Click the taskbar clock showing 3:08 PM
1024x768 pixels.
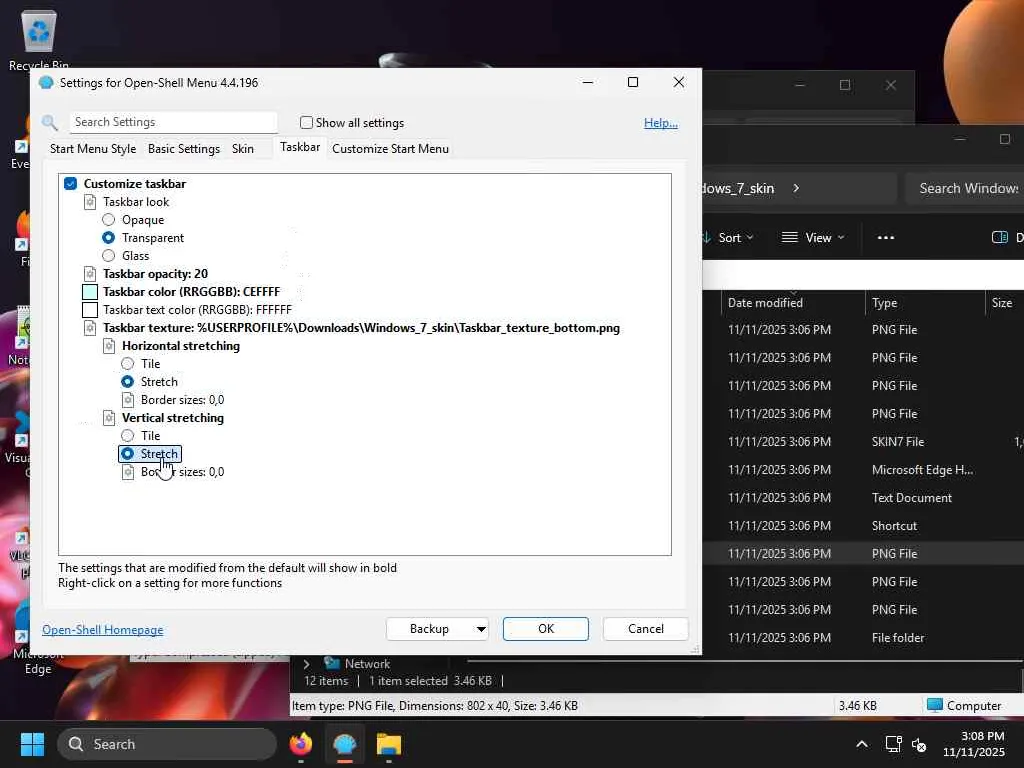pyautogui.click(x=974, y=744)
